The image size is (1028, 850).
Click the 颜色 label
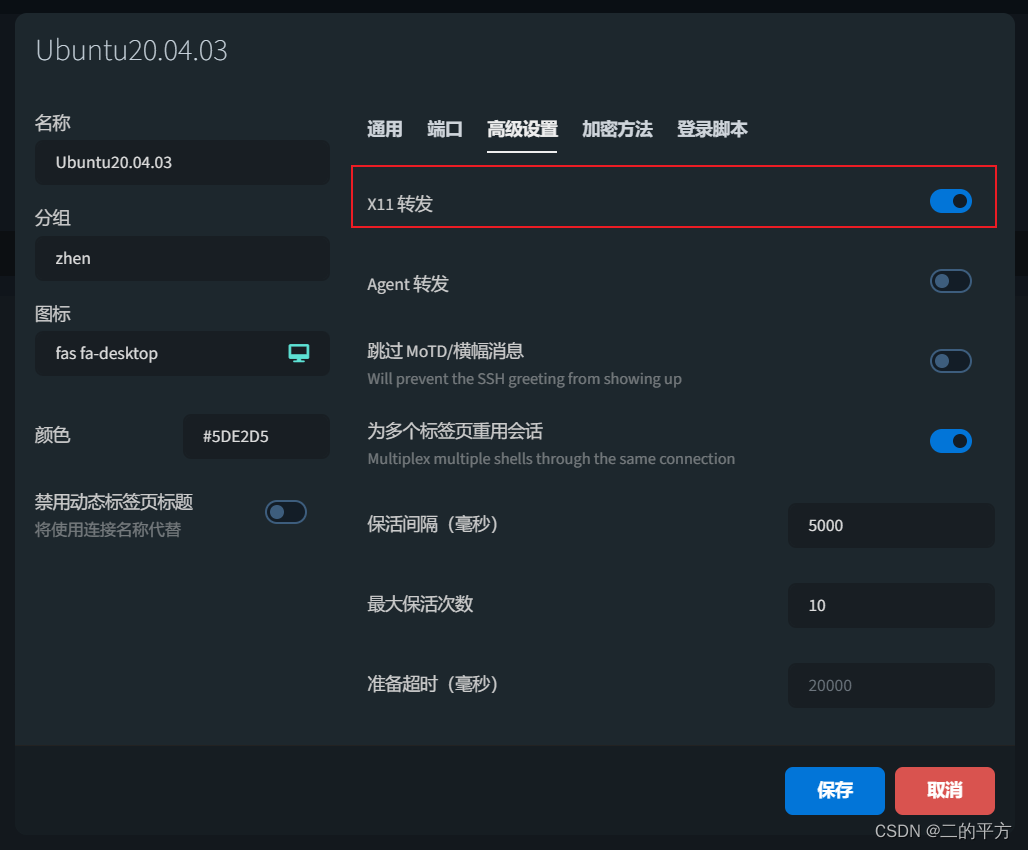pos(52,435)
